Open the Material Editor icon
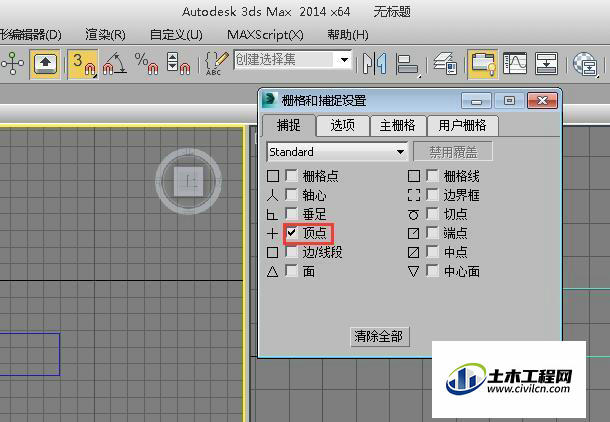The height and width of the screenshot is (422, 610). pos(585,65)
